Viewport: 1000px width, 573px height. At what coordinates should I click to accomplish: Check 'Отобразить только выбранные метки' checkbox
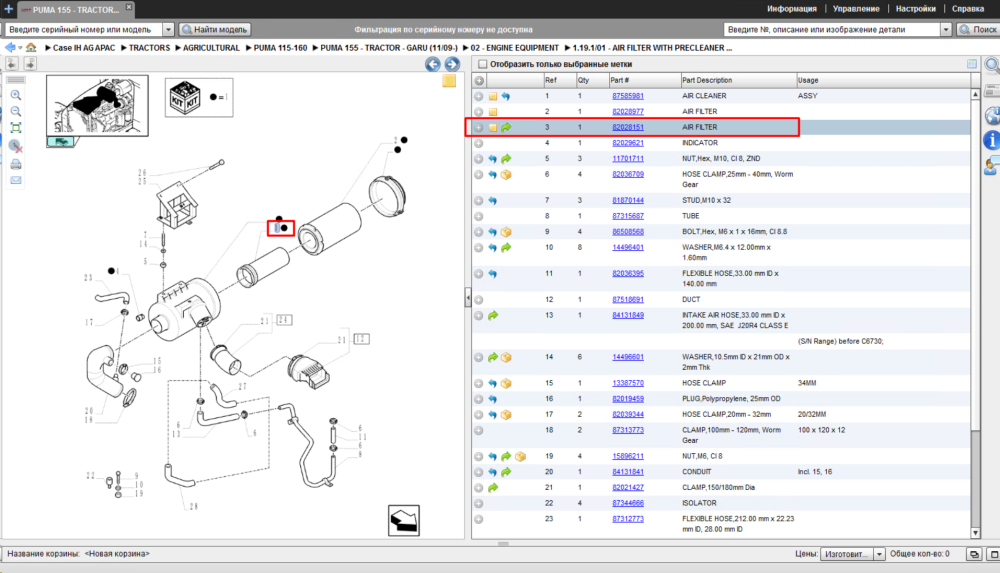(483, 64)
